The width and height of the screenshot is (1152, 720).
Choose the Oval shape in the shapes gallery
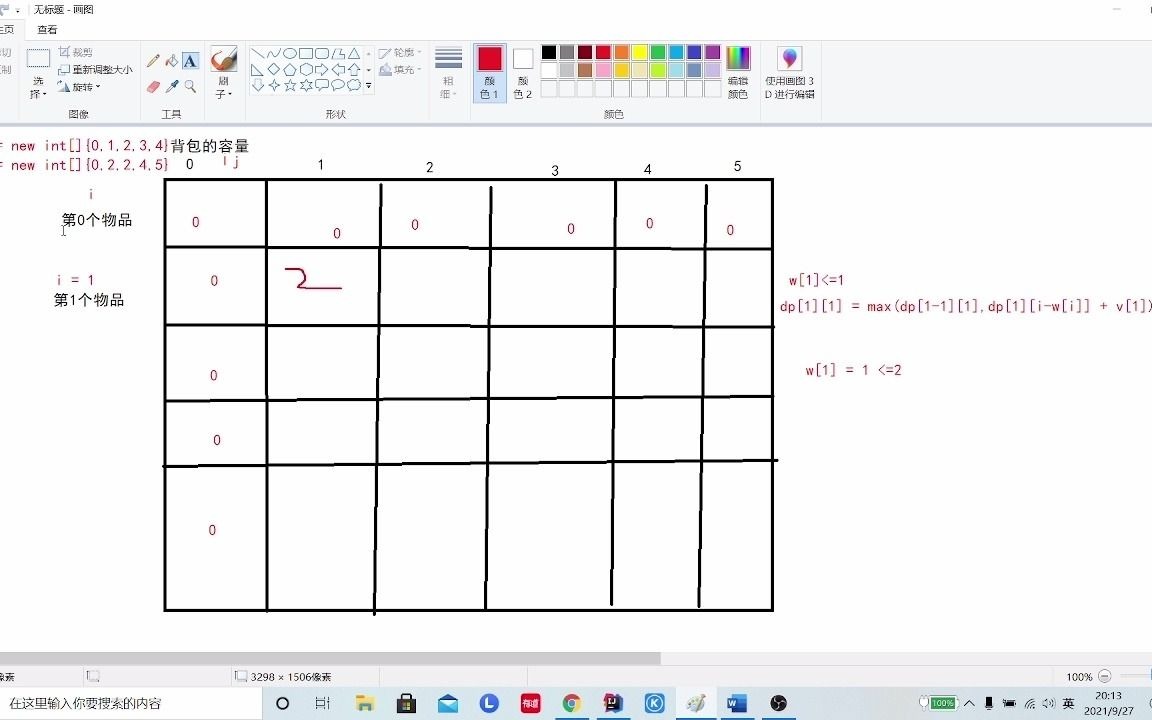(x=289, y=53)
